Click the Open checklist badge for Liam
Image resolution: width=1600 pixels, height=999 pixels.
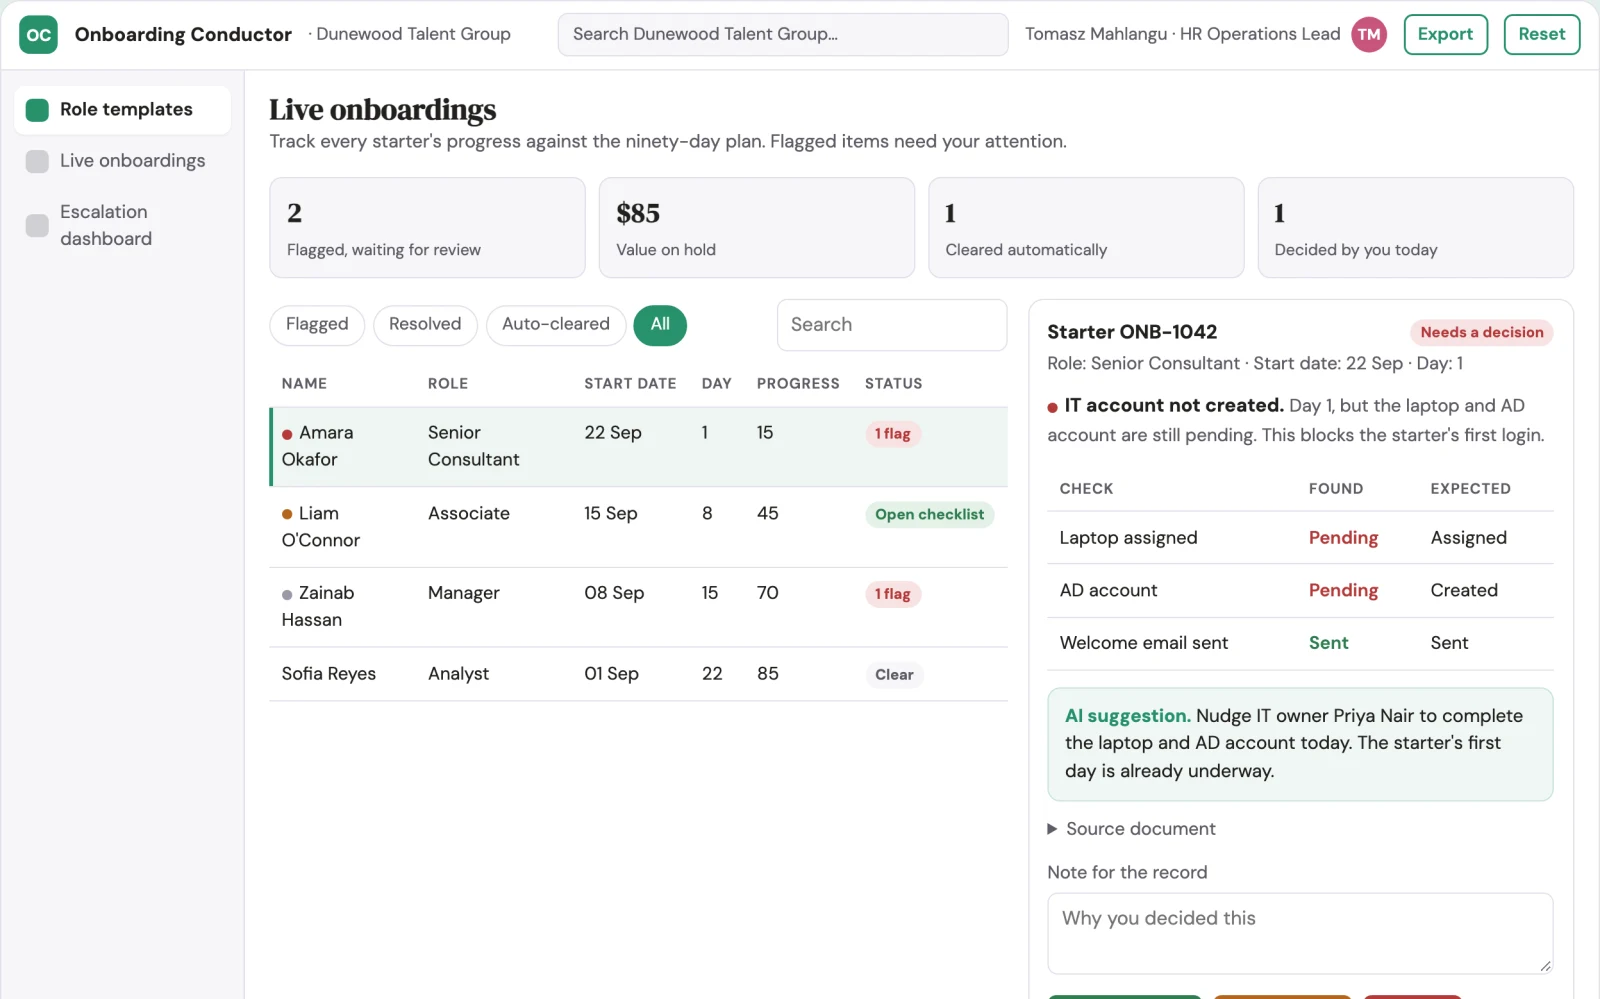coord(929,515)
